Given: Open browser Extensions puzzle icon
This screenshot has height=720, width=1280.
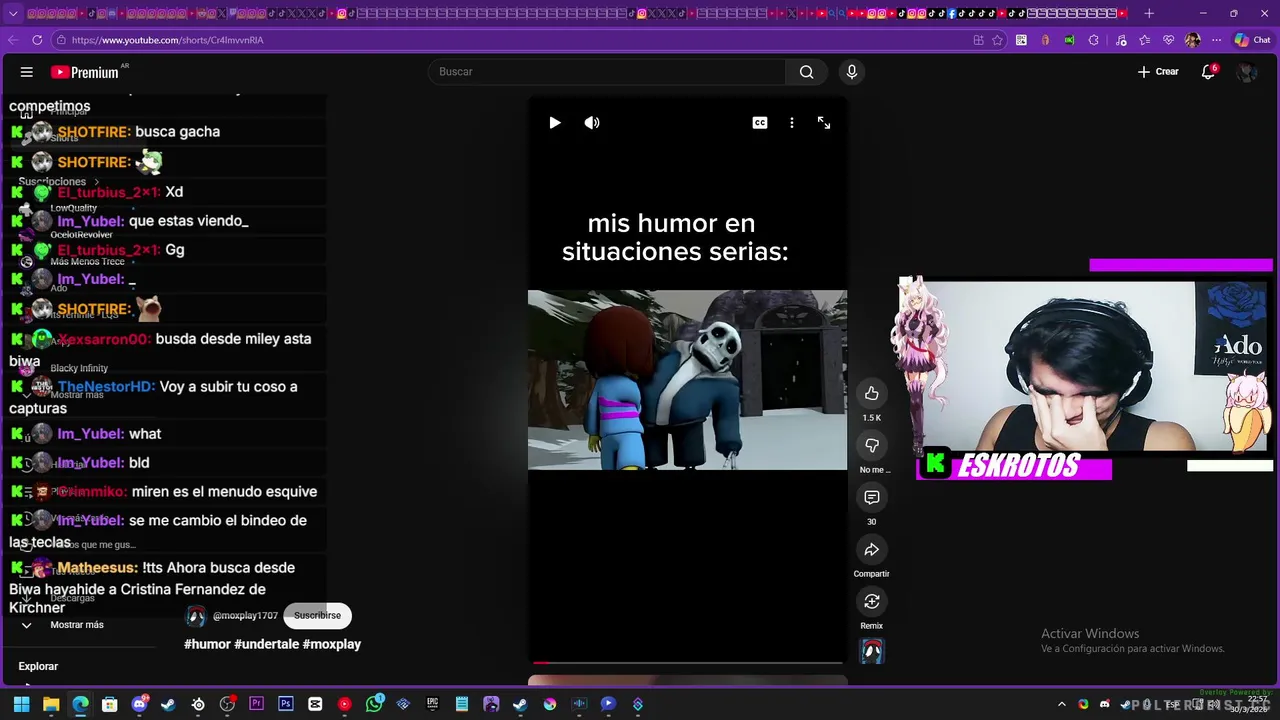Looking at the screenshot, I should click(x=1093, y=40).
